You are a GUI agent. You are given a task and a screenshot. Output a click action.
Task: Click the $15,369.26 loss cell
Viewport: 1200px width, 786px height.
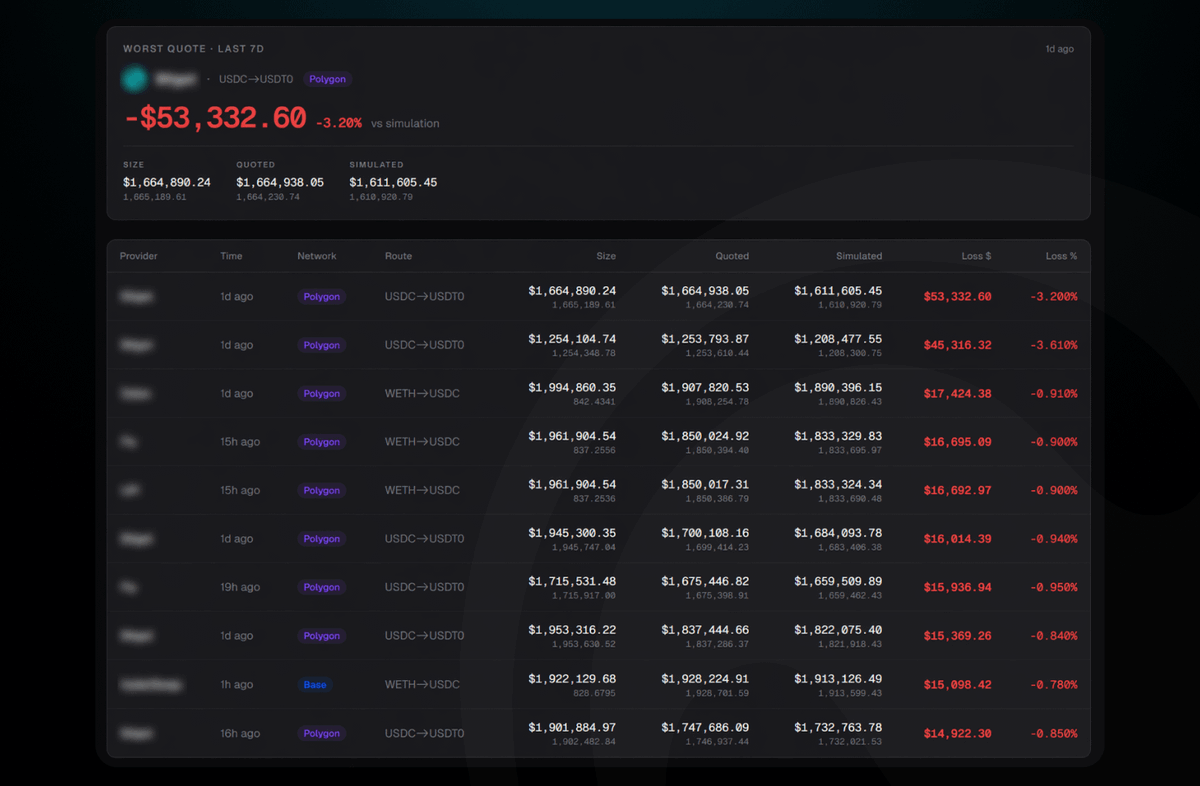tap(958, 636)
